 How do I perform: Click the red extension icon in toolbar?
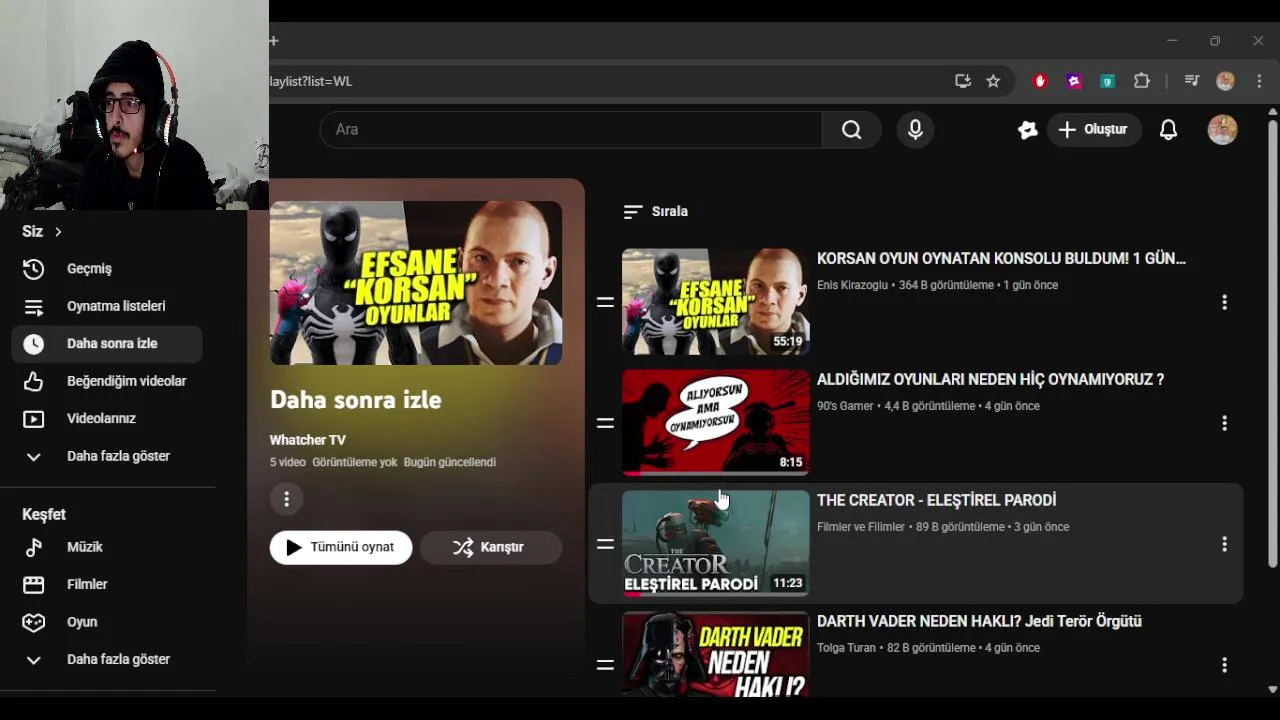pos(1040,81)
